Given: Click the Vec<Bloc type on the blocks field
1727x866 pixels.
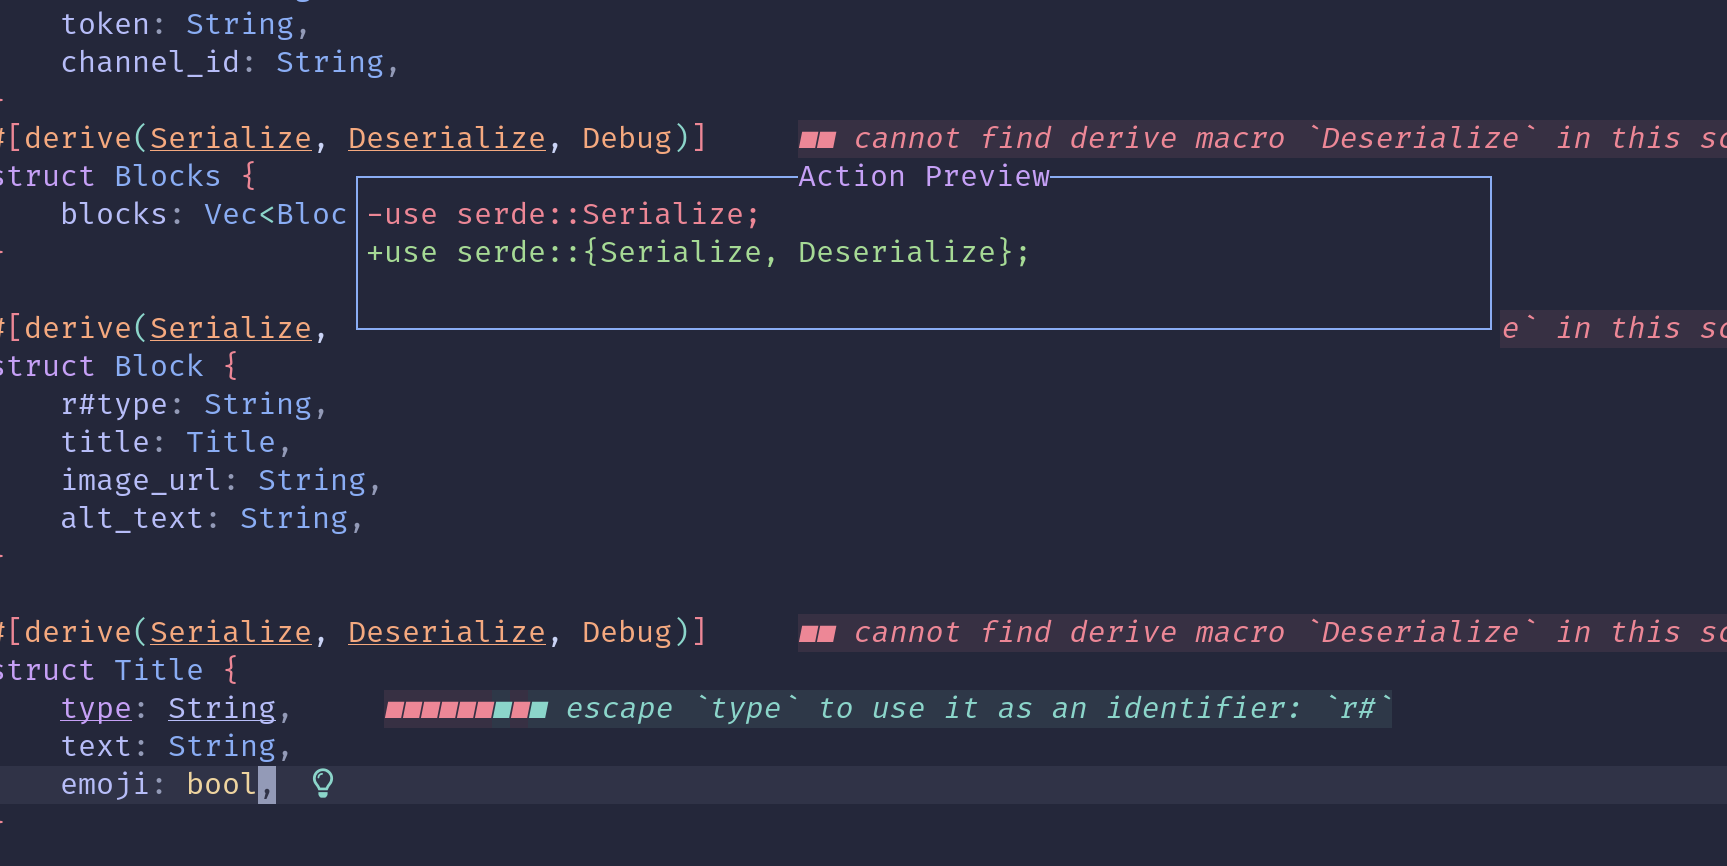Looking at the screenshot, I should pyautogui.click(x=275, y=213).
